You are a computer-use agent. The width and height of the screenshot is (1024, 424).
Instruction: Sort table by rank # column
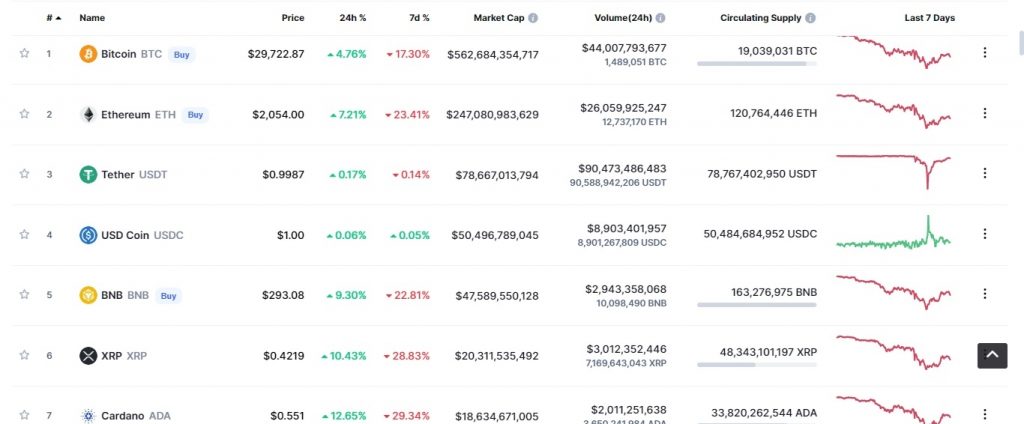(x=54, y=18)
